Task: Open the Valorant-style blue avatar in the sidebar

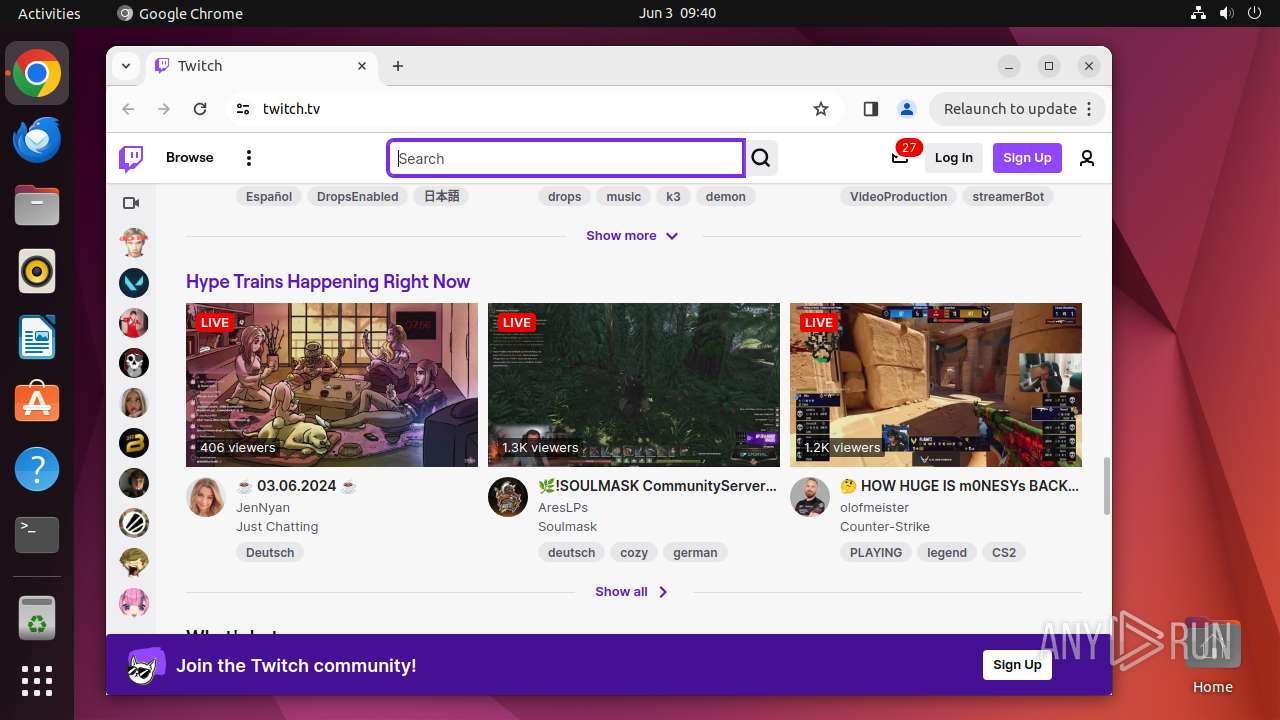Action: point(134,283)
